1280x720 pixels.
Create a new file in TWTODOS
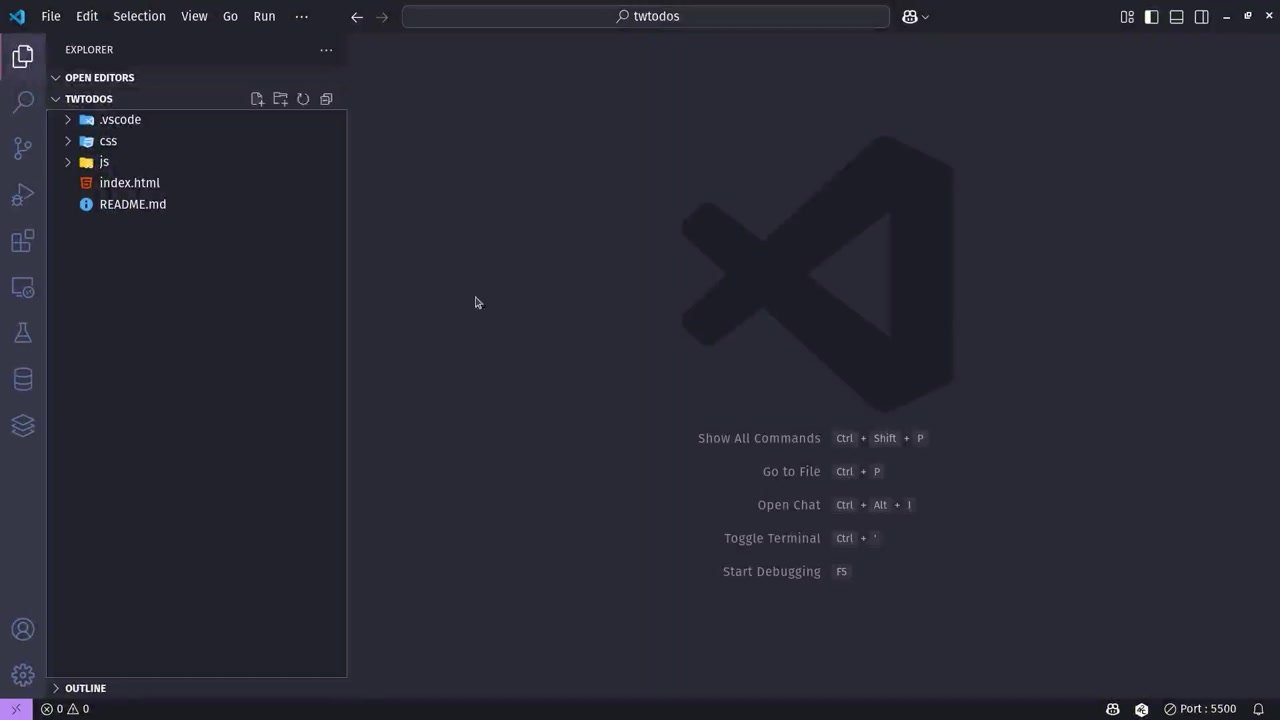click(x=257, y=99)
